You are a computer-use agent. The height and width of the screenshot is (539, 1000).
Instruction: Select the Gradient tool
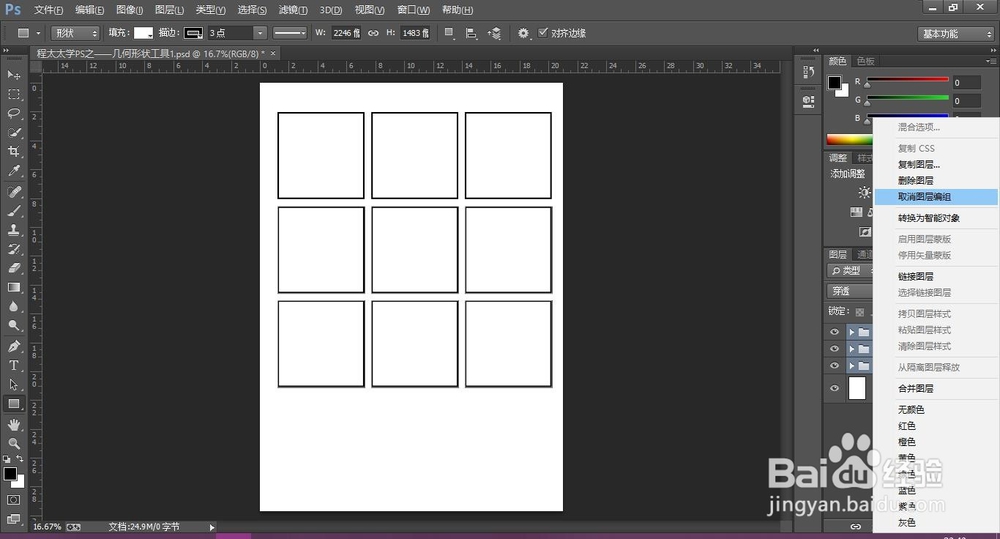pyautogui.click(x=13, y=288)
